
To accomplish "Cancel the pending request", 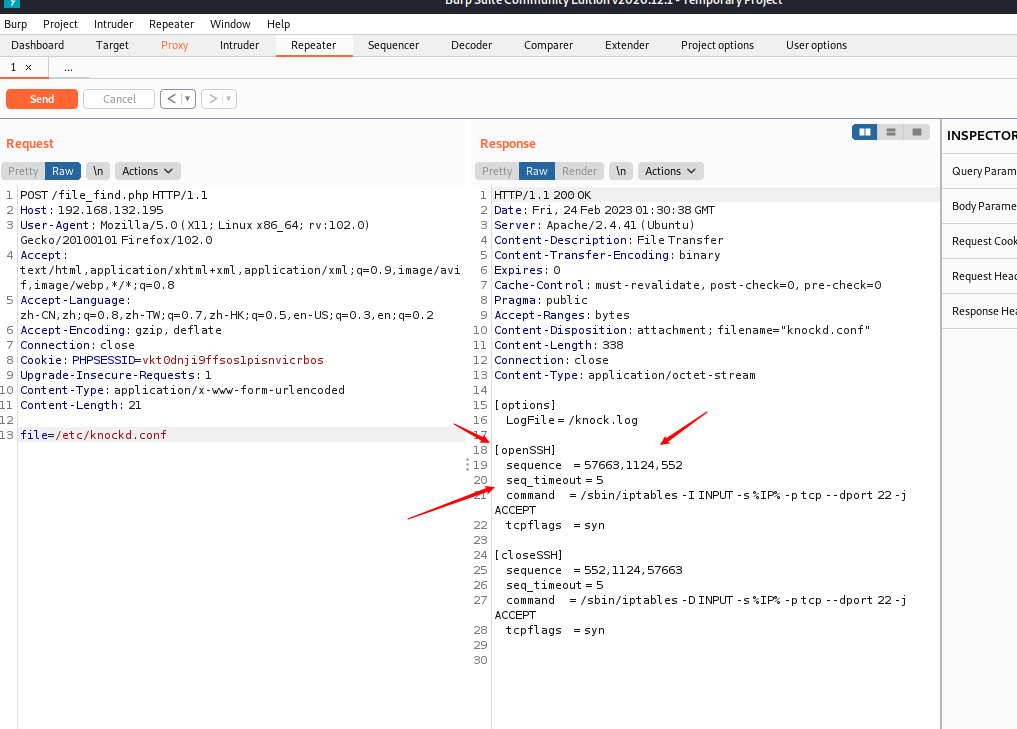I will click(x=119, y=99).
